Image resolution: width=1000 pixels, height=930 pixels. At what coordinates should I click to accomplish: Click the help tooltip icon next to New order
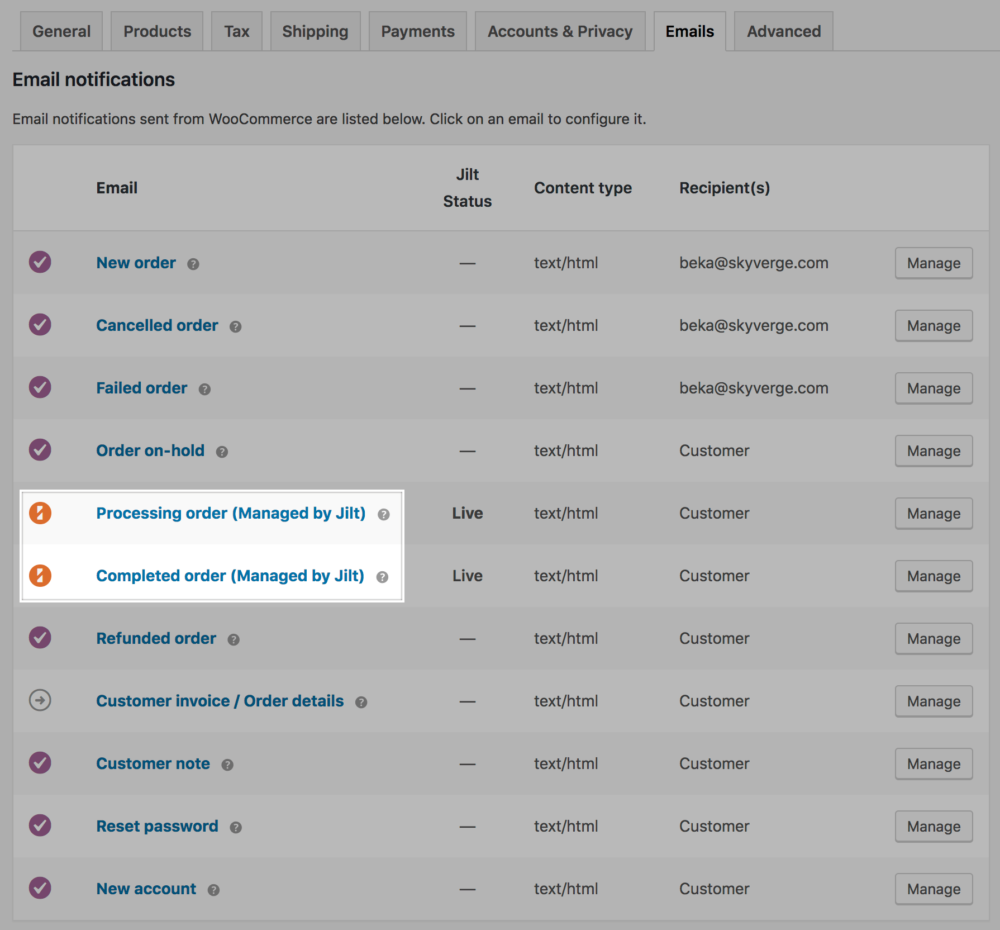tap(193, 264)
